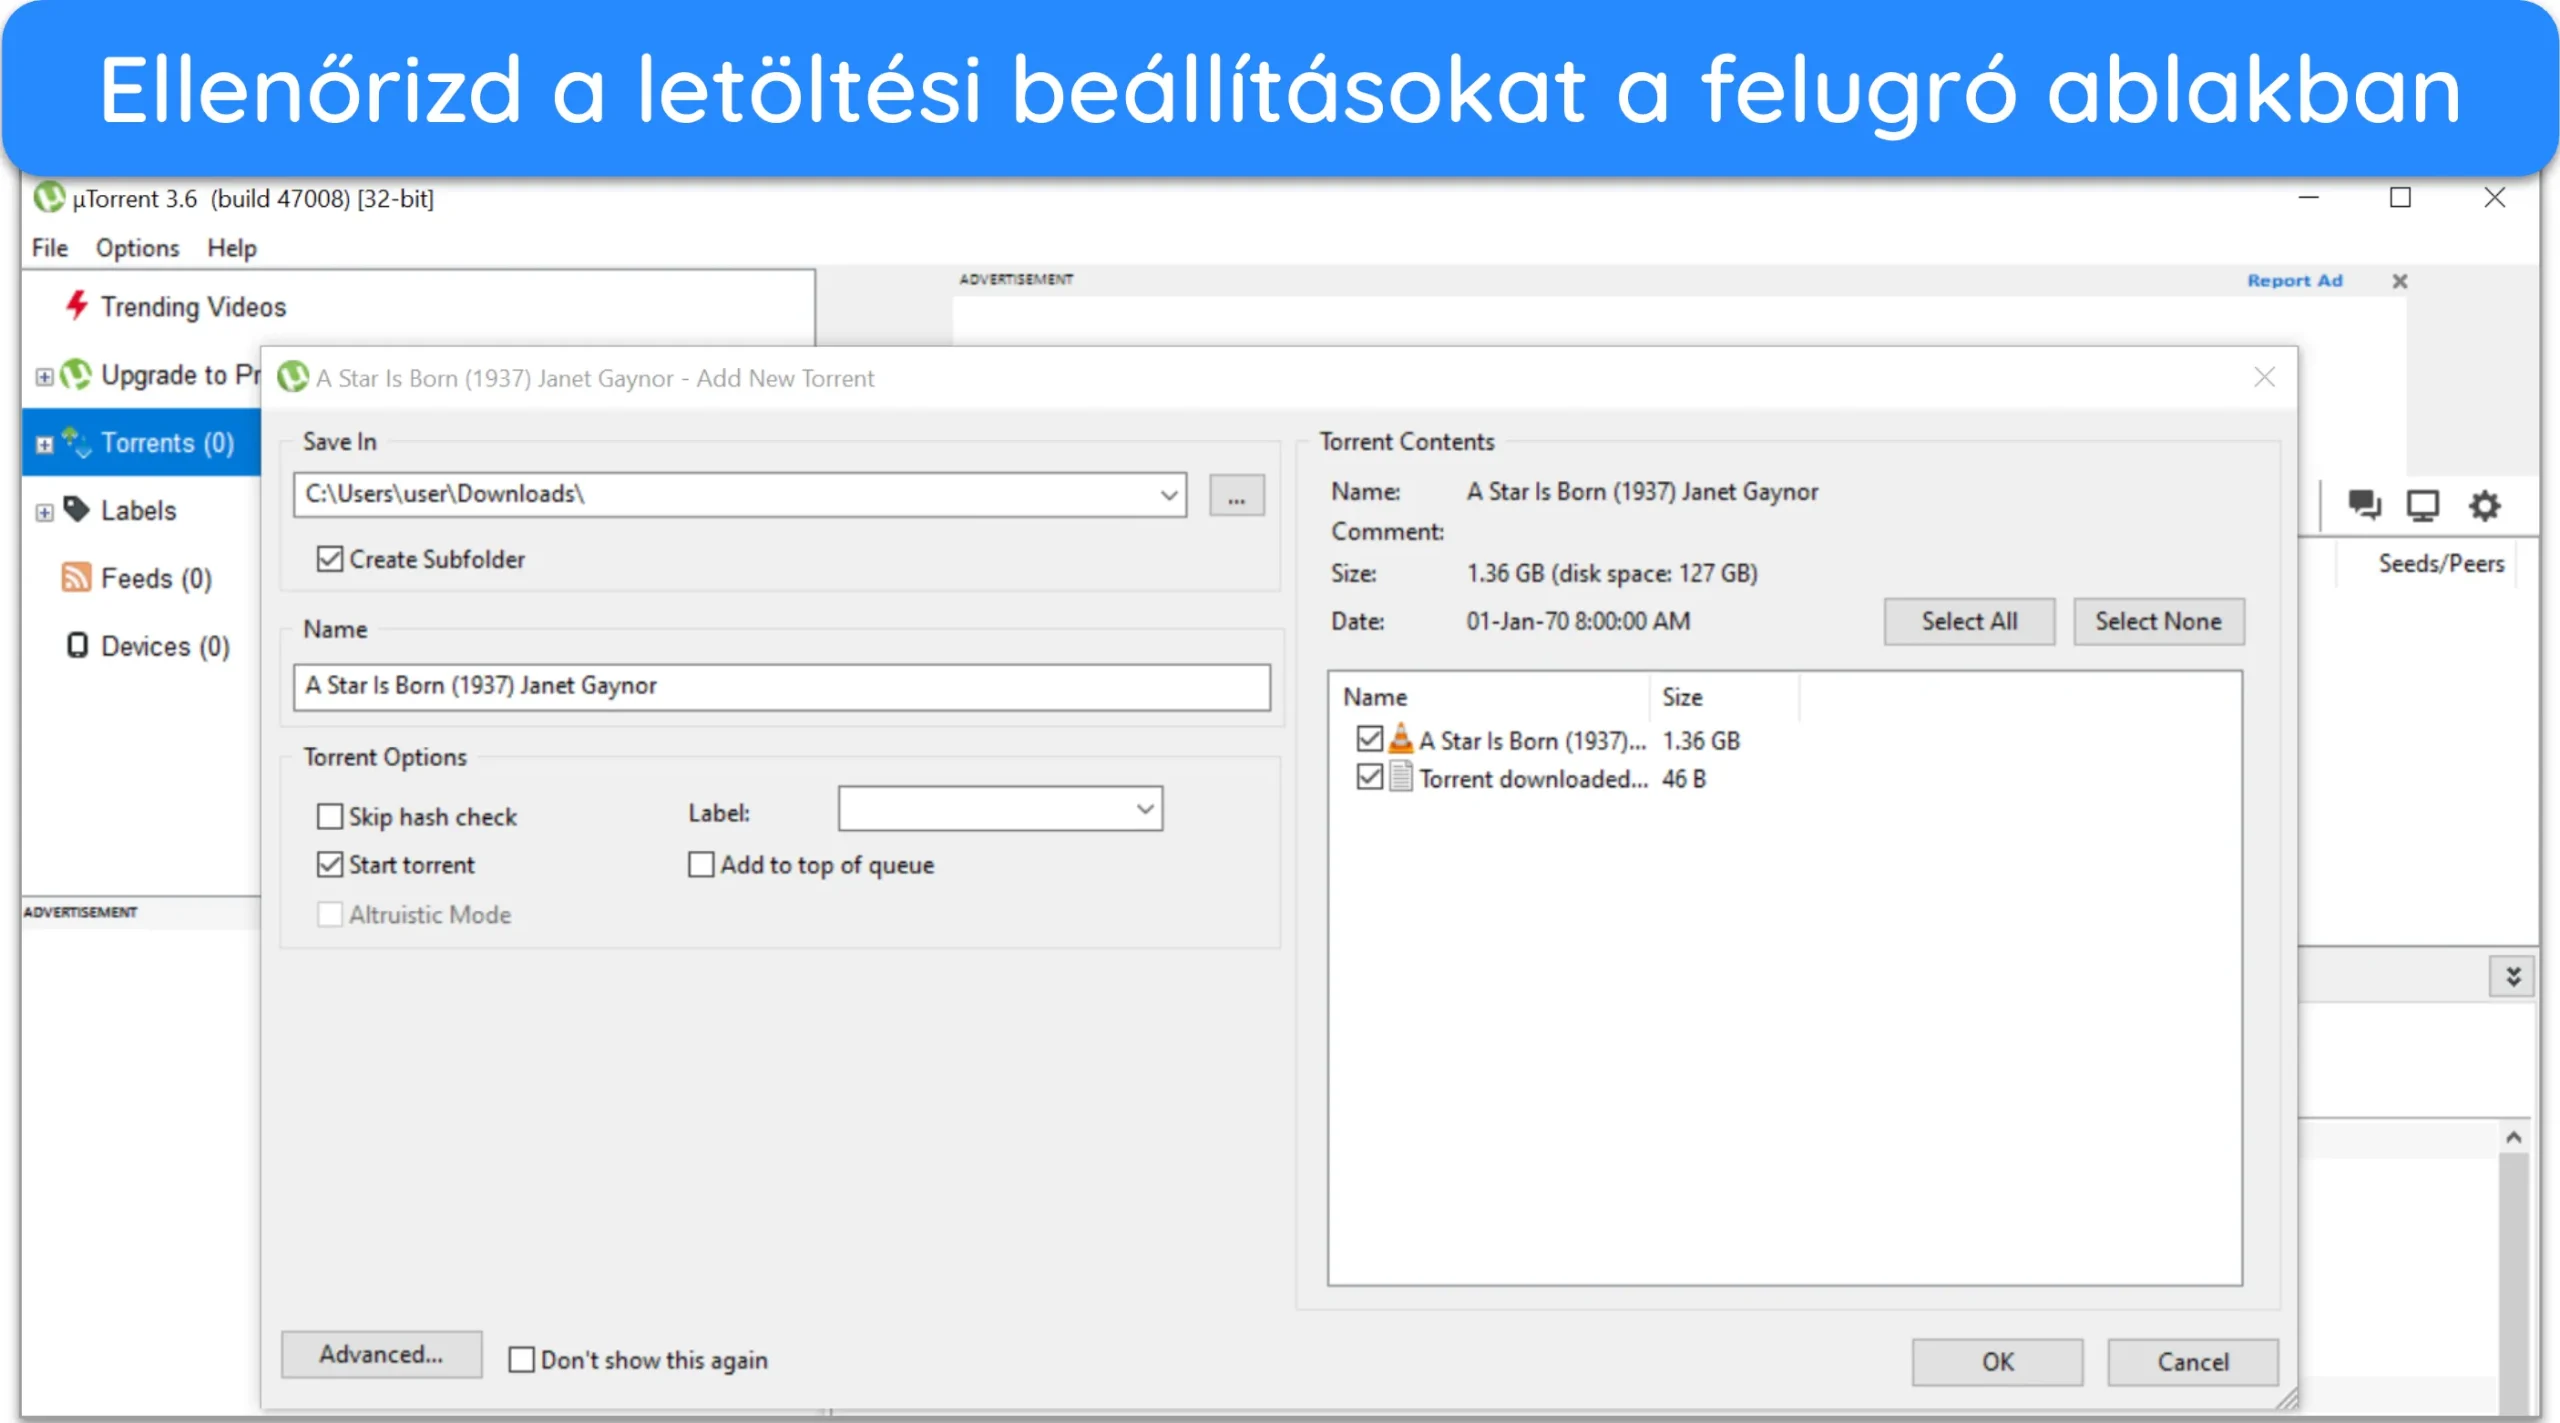2560x1423 pixels.
Task: Expand the Label combo box
Action: click(x=1145, y=808)
